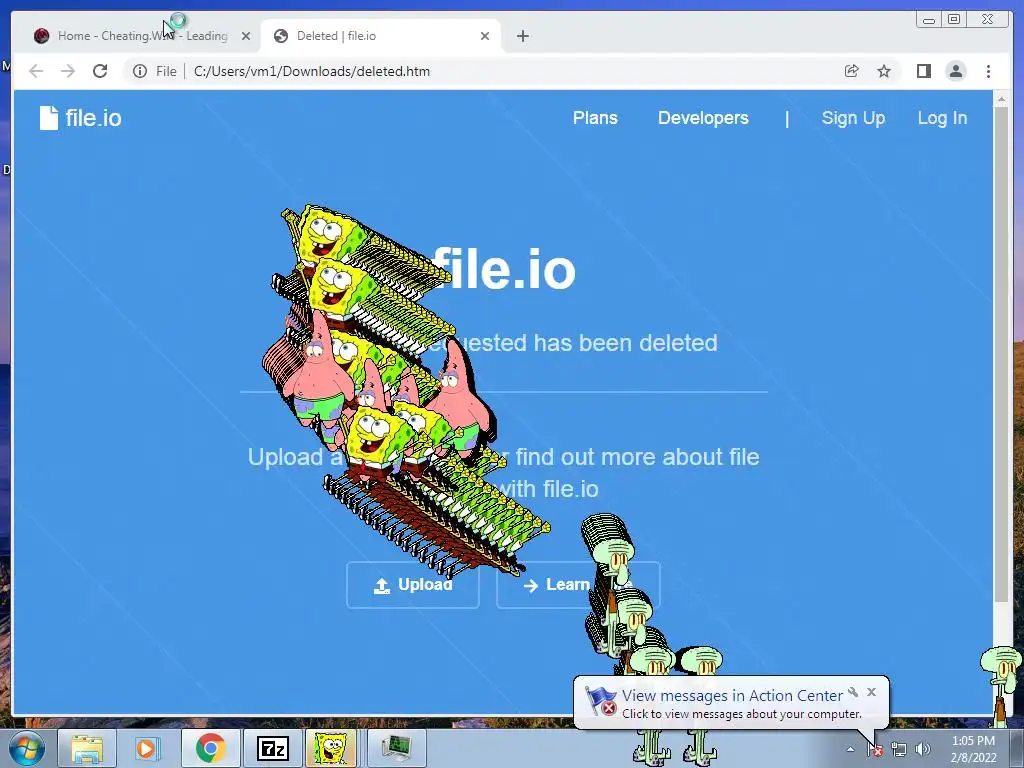Select the Deleted | file.io tab
The image size is (1024, 768).
tap(381, 36)
